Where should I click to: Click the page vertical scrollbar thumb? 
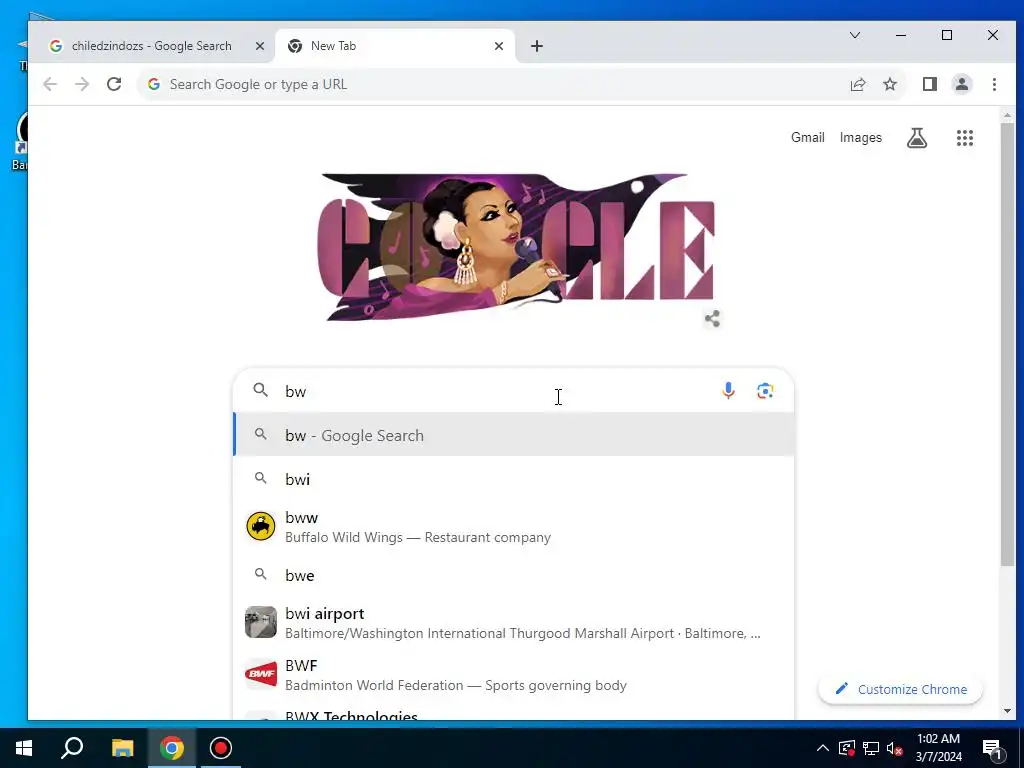tap(1007, 344)
